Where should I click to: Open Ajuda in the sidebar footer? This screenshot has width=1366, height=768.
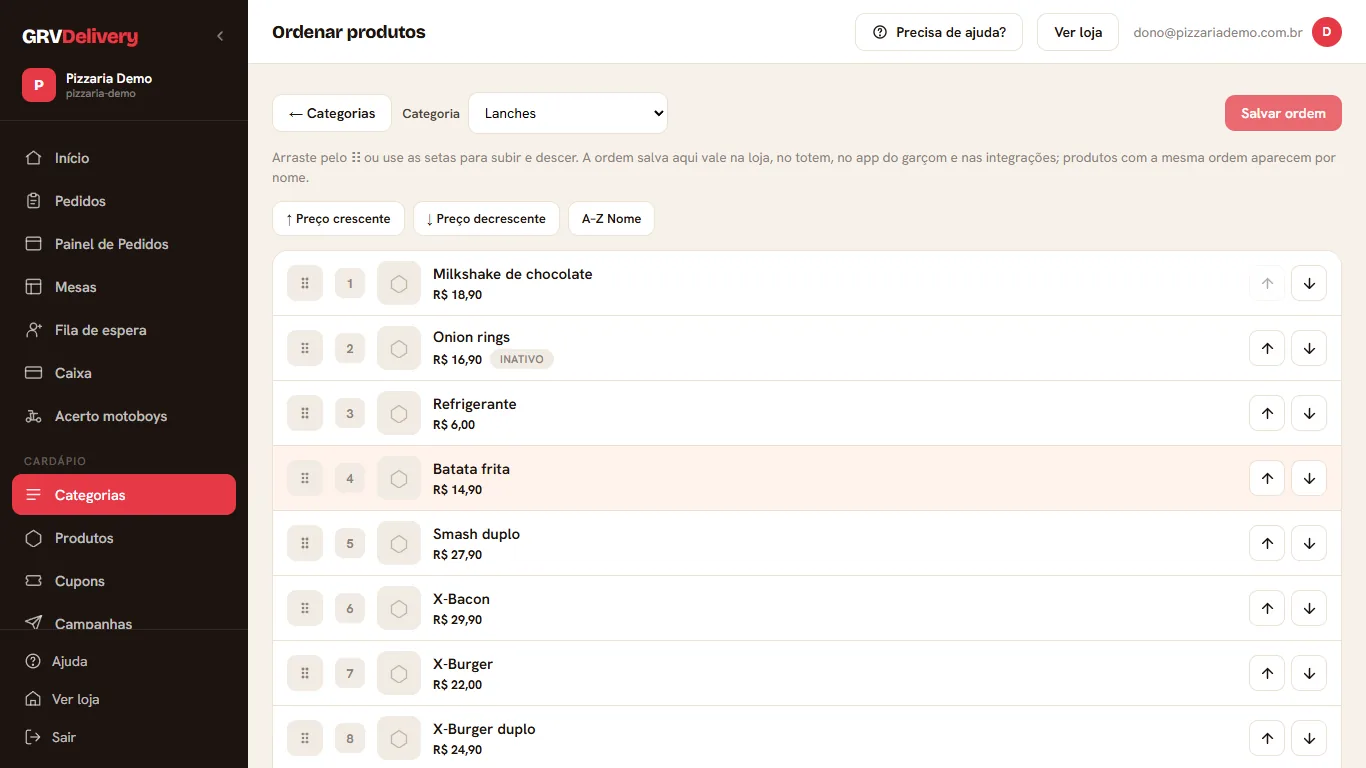click(124, 661)
